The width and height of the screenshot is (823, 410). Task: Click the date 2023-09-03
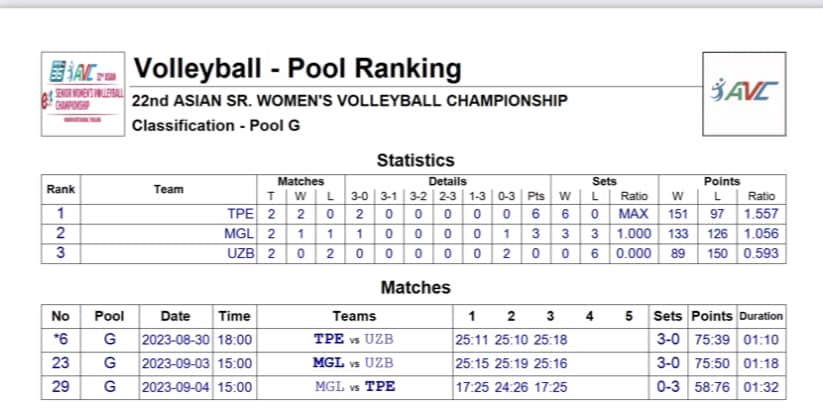(176, 363)
